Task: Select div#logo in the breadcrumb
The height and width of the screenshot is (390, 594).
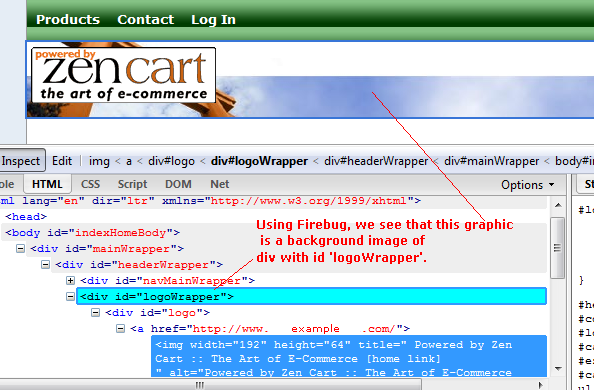Action: click(171, 161)
